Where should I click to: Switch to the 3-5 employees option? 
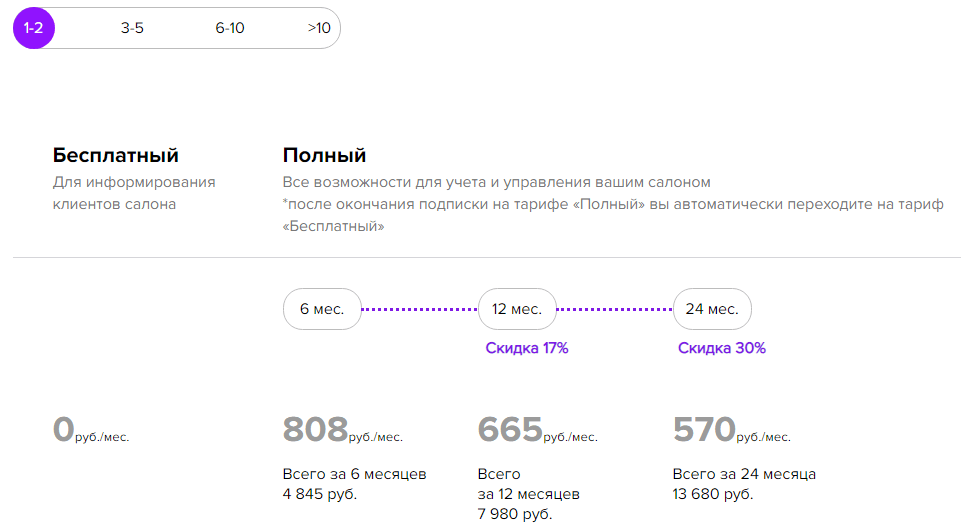132,28
